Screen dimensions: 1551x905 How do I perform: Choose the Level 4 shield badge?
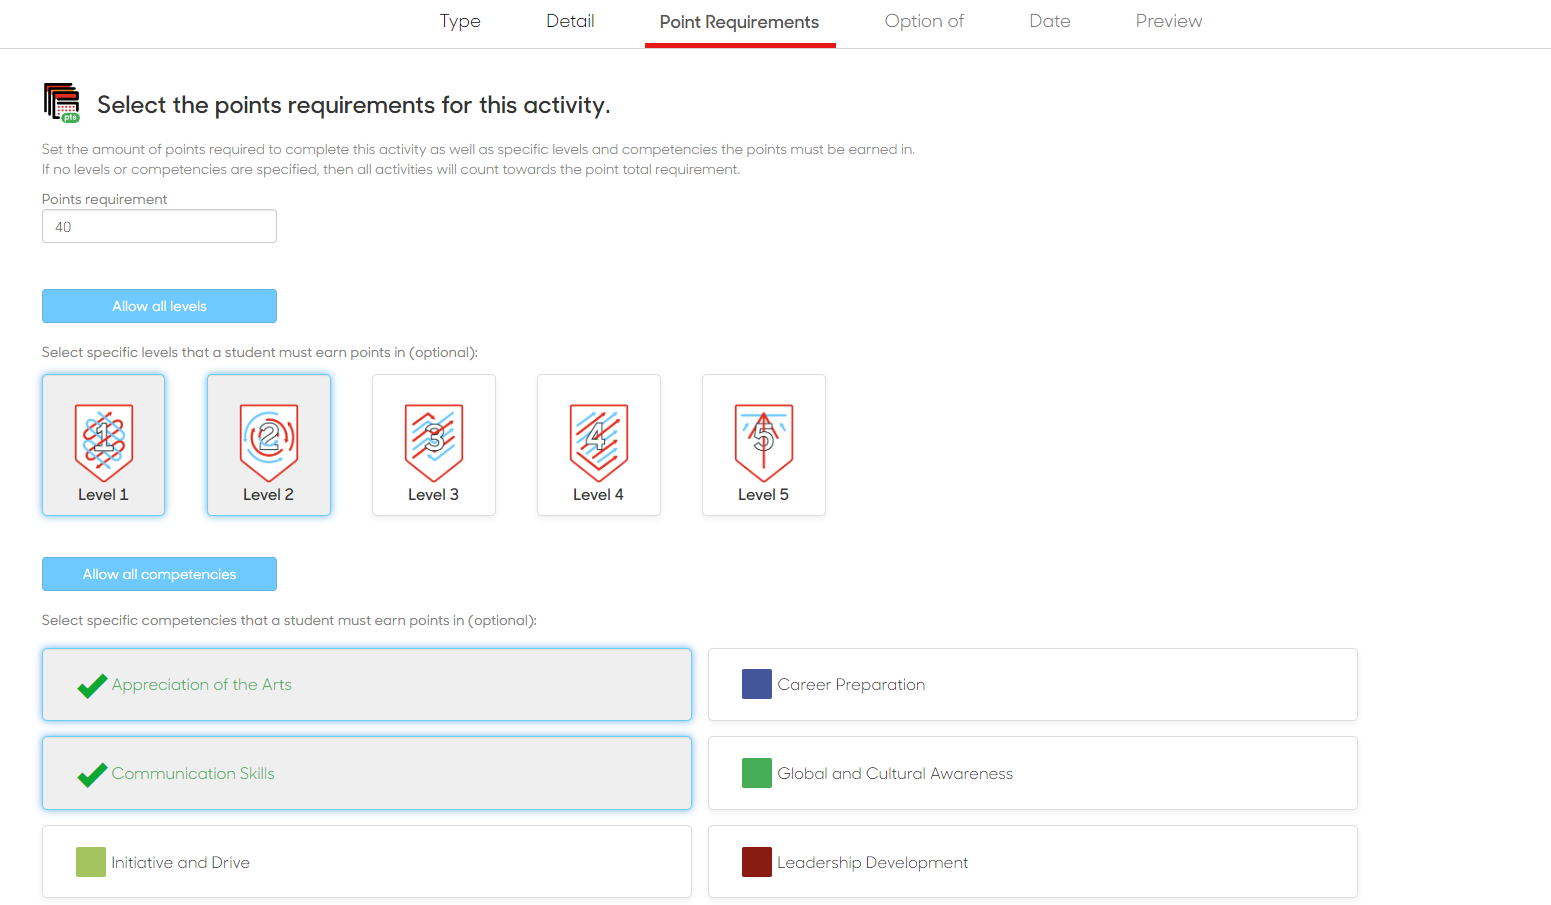tap(599, 442)
